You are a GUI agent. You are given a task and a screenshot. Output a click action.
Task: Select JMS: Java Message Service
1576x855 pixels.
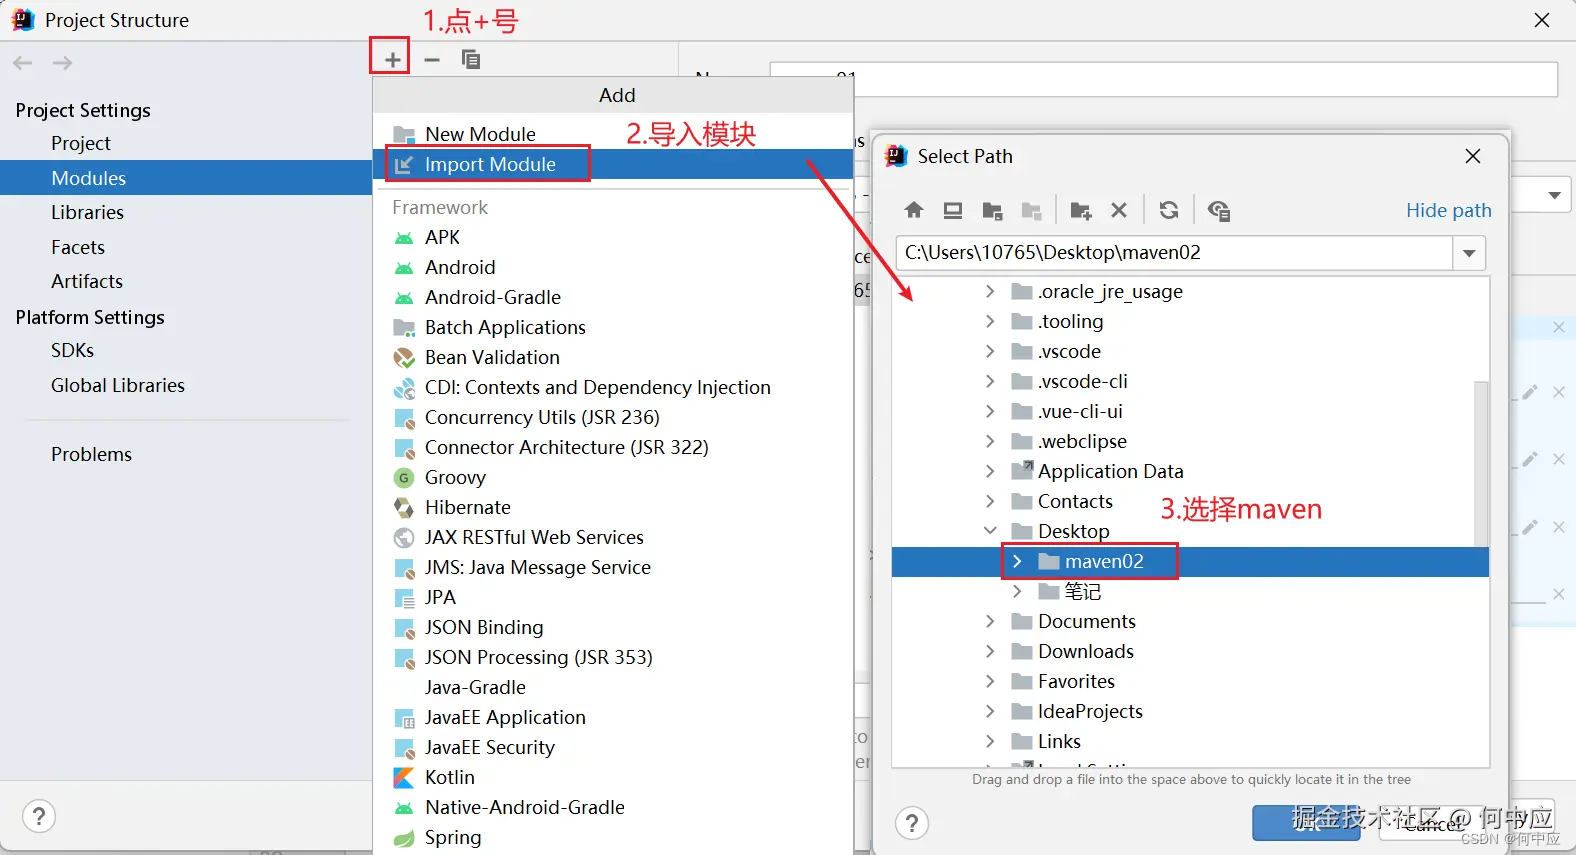pyautogui.click(x=614, y=567)
